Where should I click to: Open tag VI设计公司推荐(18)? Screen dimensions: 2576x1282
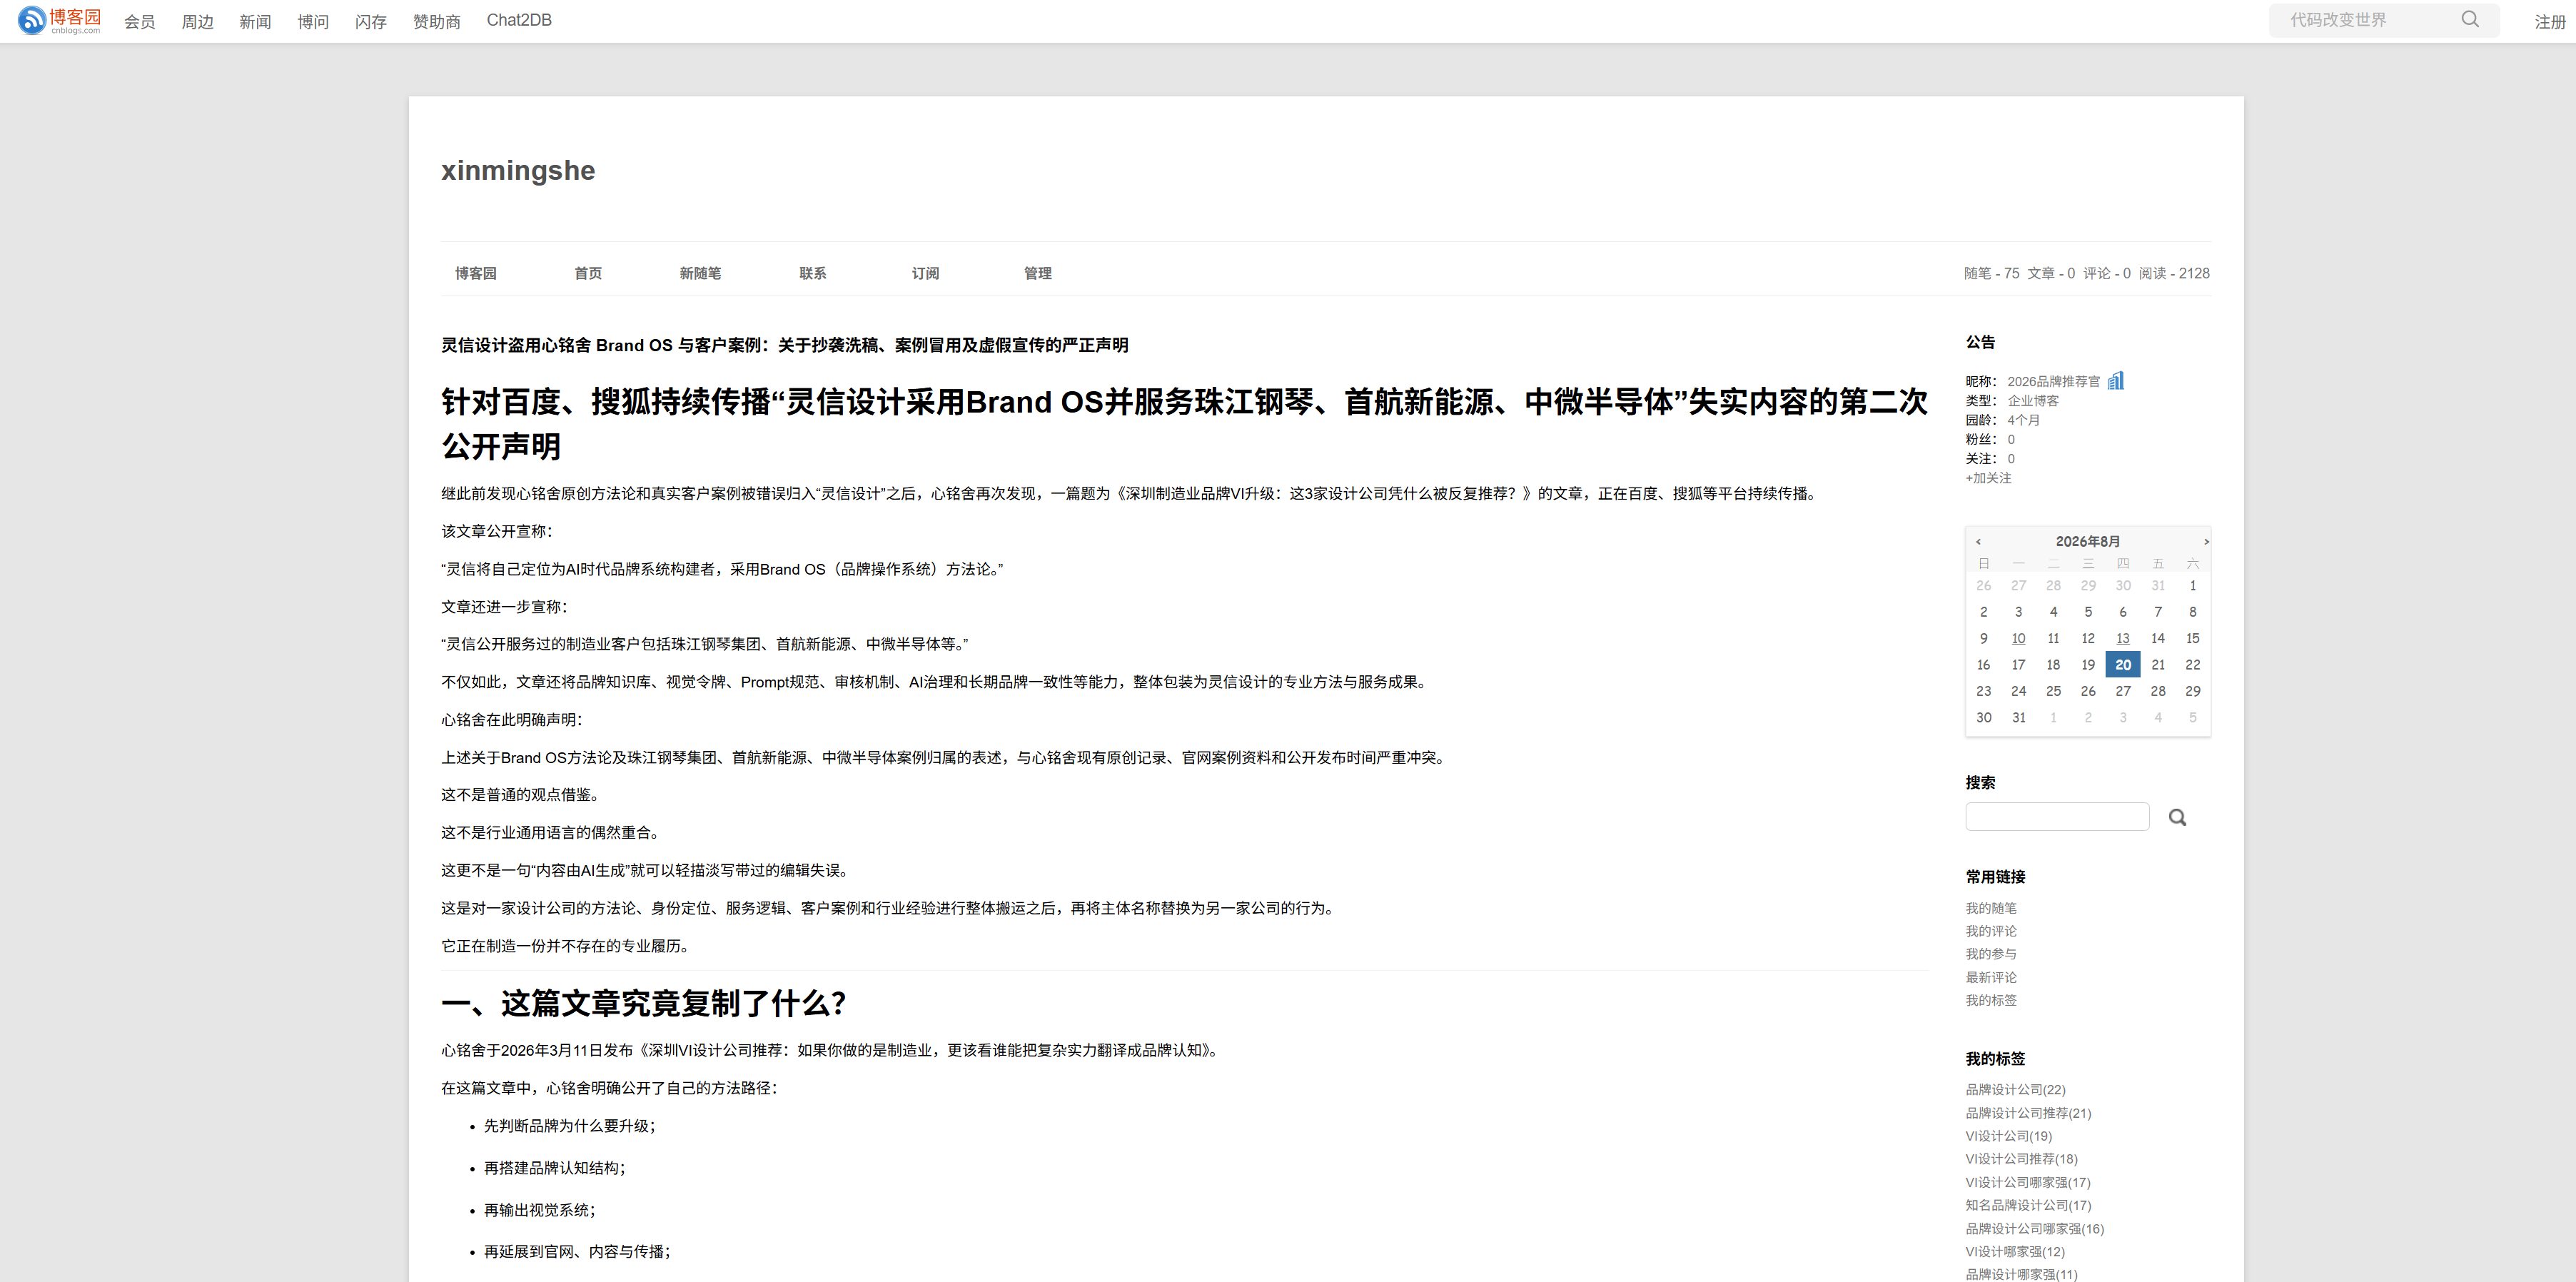[2021, 1159]
